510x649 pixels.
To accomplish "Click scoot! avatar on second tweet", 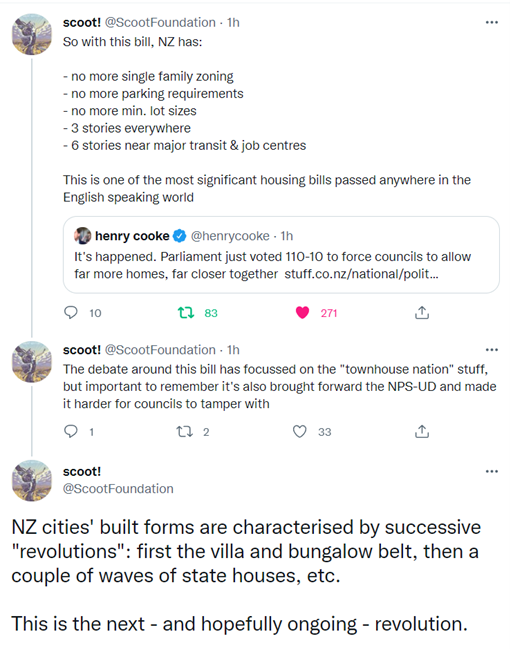I will point(32,362).
